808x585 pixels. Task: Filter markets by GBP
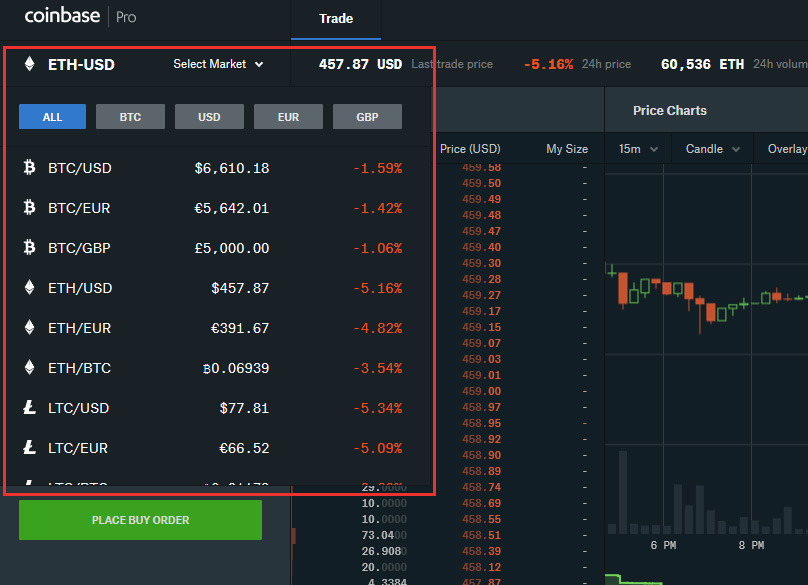point(367,116)
